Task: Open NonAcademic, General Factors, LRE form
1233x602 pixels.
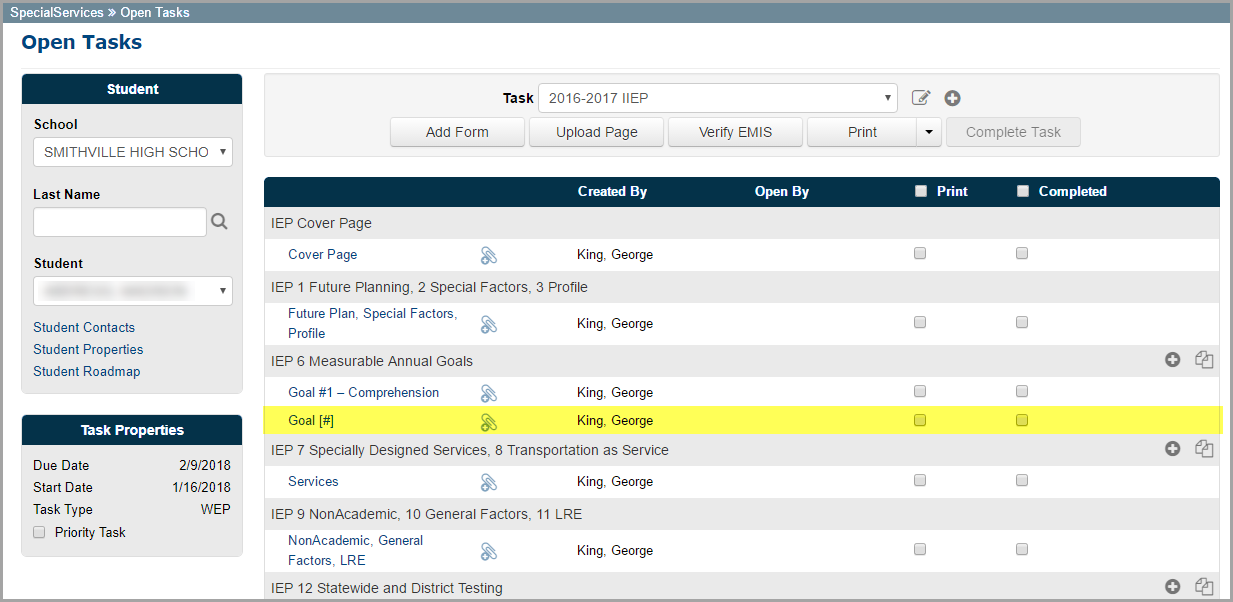Action: [x=355, y=550]
